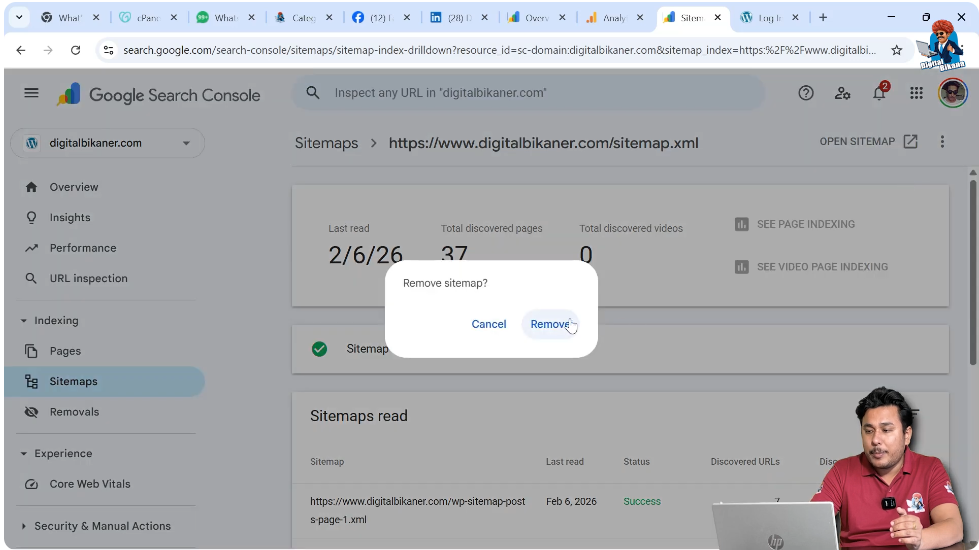This screenshot has width=979, height=550.
Task: Click SEE PAGE INDEXING
Action: pos(795,224)
